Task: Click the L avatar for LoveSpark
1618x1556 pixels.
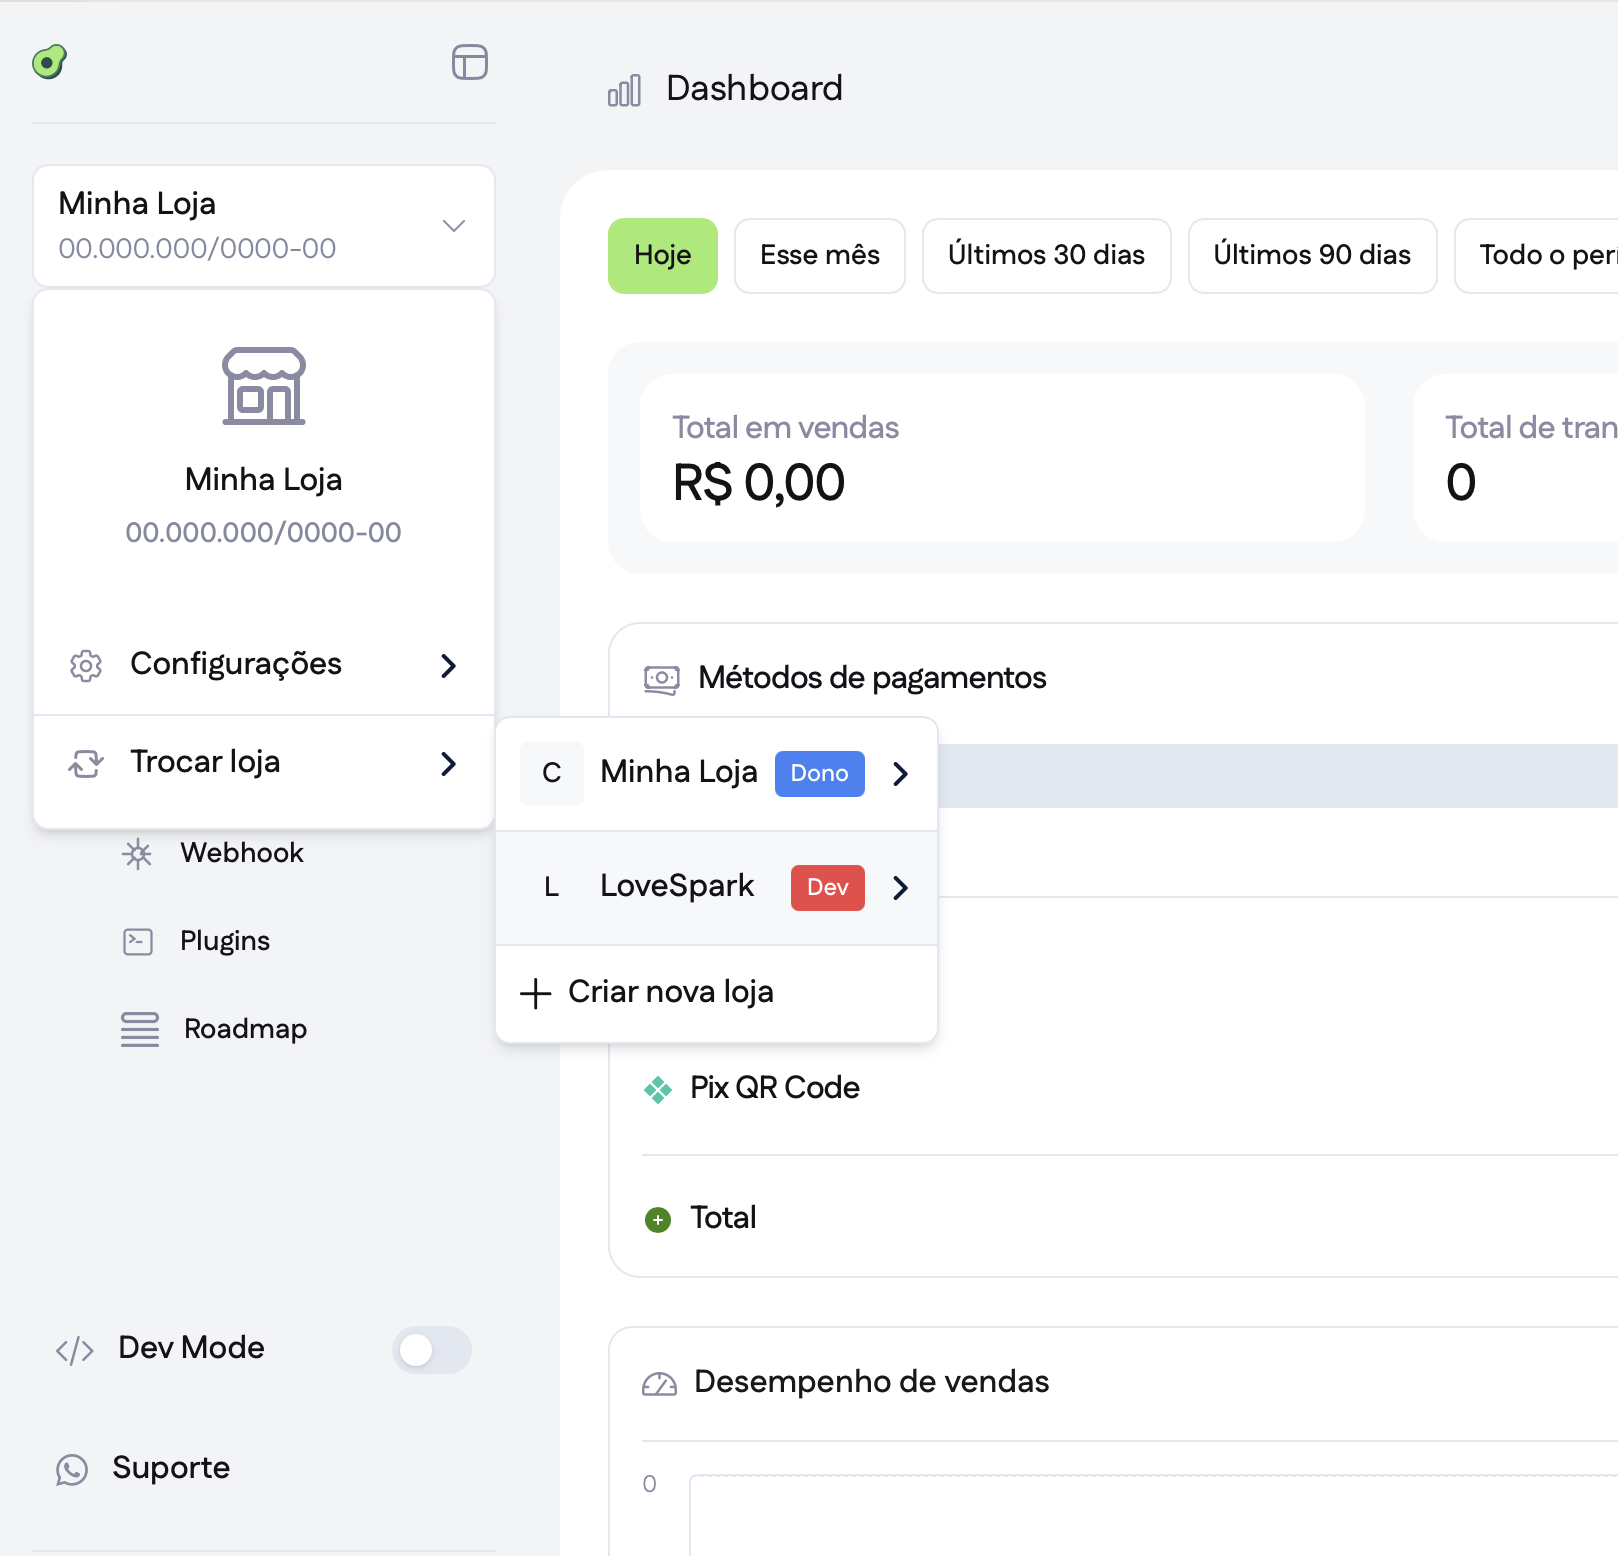Action: (552, 887)
